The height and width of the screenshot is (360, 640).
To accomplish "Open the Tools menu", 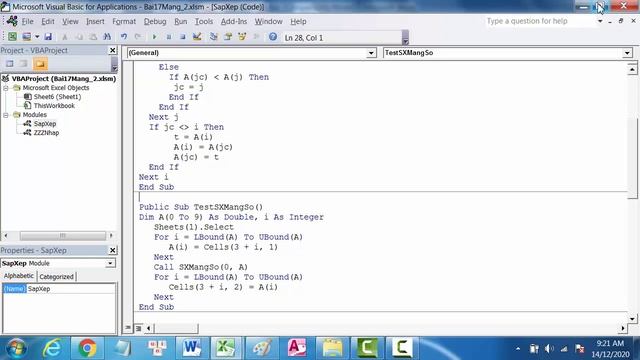I will [x=204, y=21].
